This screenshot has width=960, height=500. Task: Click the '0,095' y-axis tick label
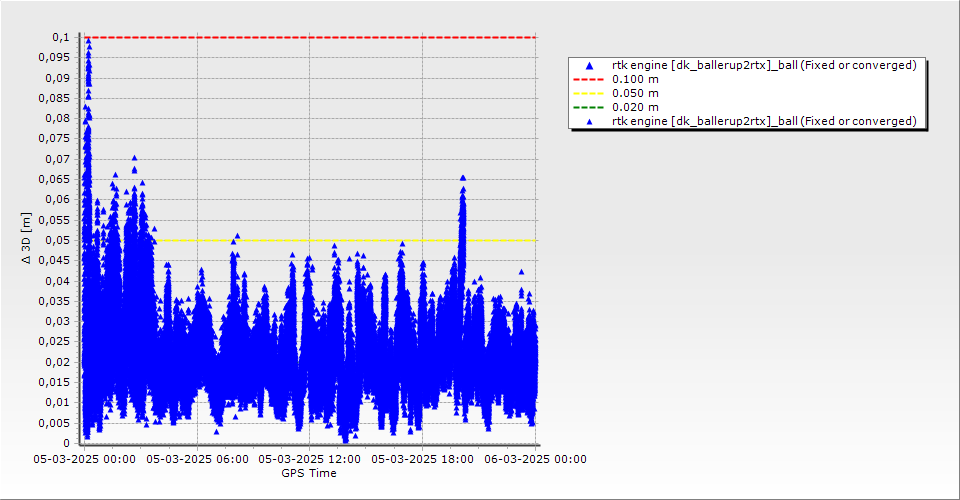coord(54,58)
